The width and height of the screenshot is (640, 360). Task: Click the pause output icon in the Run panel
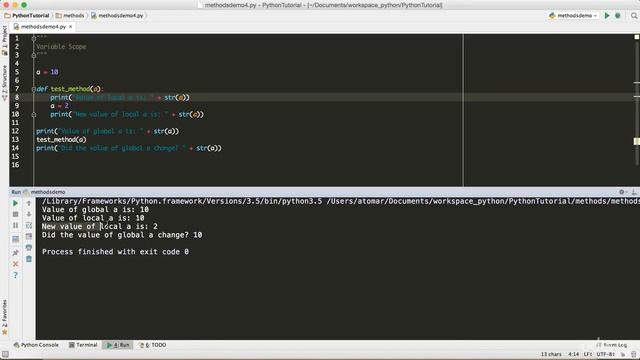click(16, 225)
